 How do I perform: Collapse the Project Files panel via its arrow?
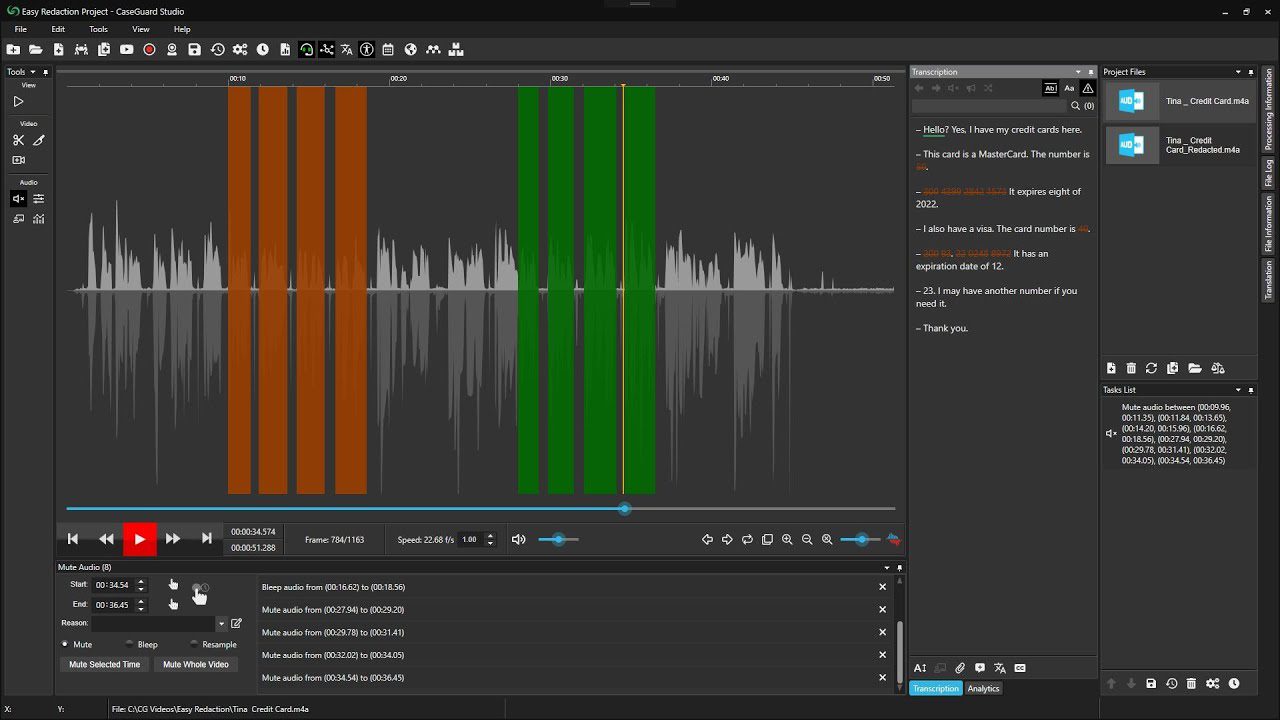(x=1238, y=71)
